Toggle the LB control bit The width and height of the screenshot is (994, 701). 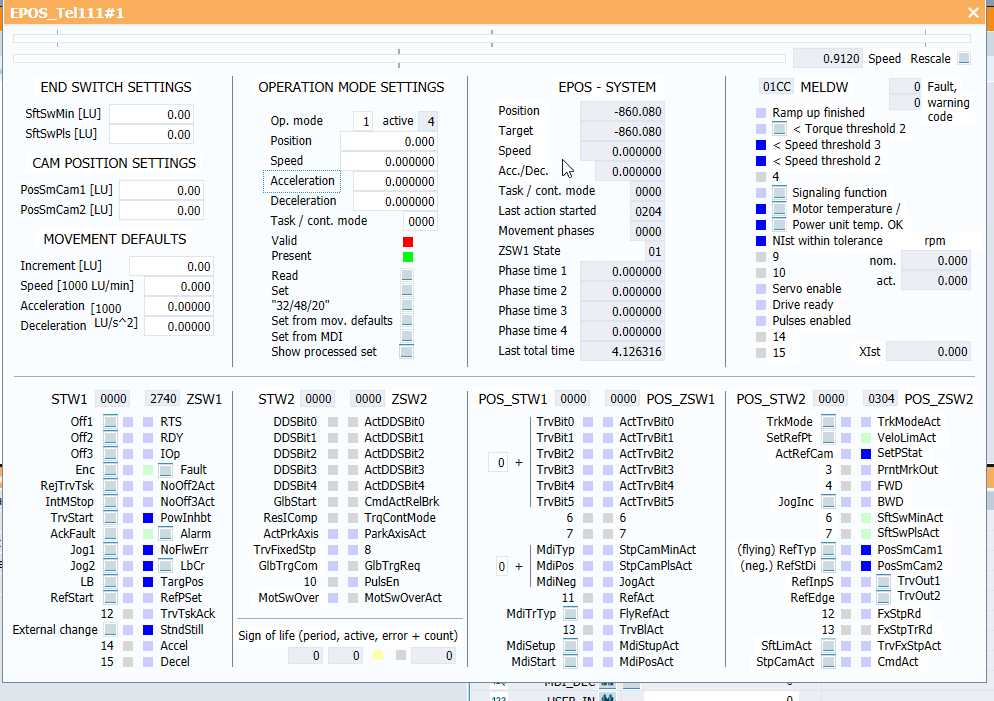[110, 582]
